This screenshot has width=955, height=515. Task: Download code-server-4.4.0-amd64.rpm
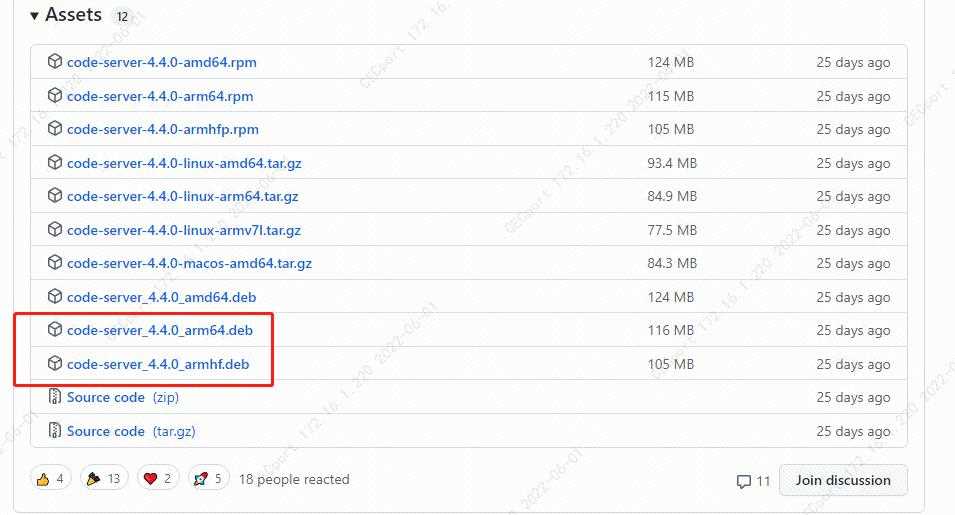click(161, 62)
